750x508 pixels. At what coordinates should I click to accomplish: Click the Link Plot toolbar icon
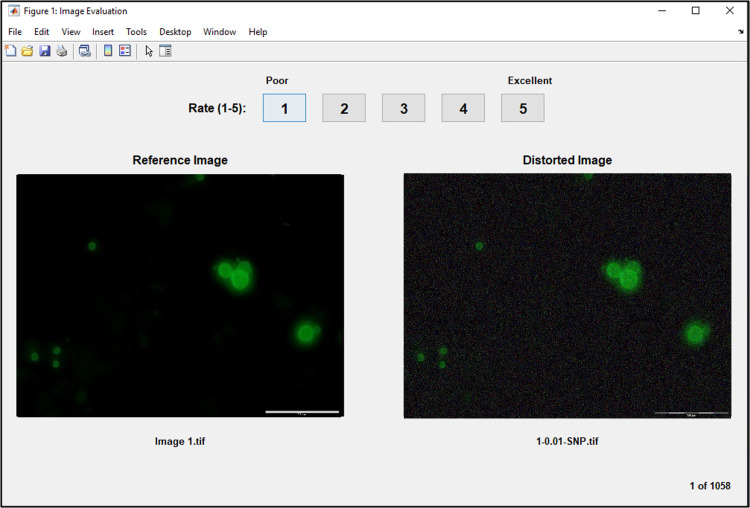[x=85, y=51]
